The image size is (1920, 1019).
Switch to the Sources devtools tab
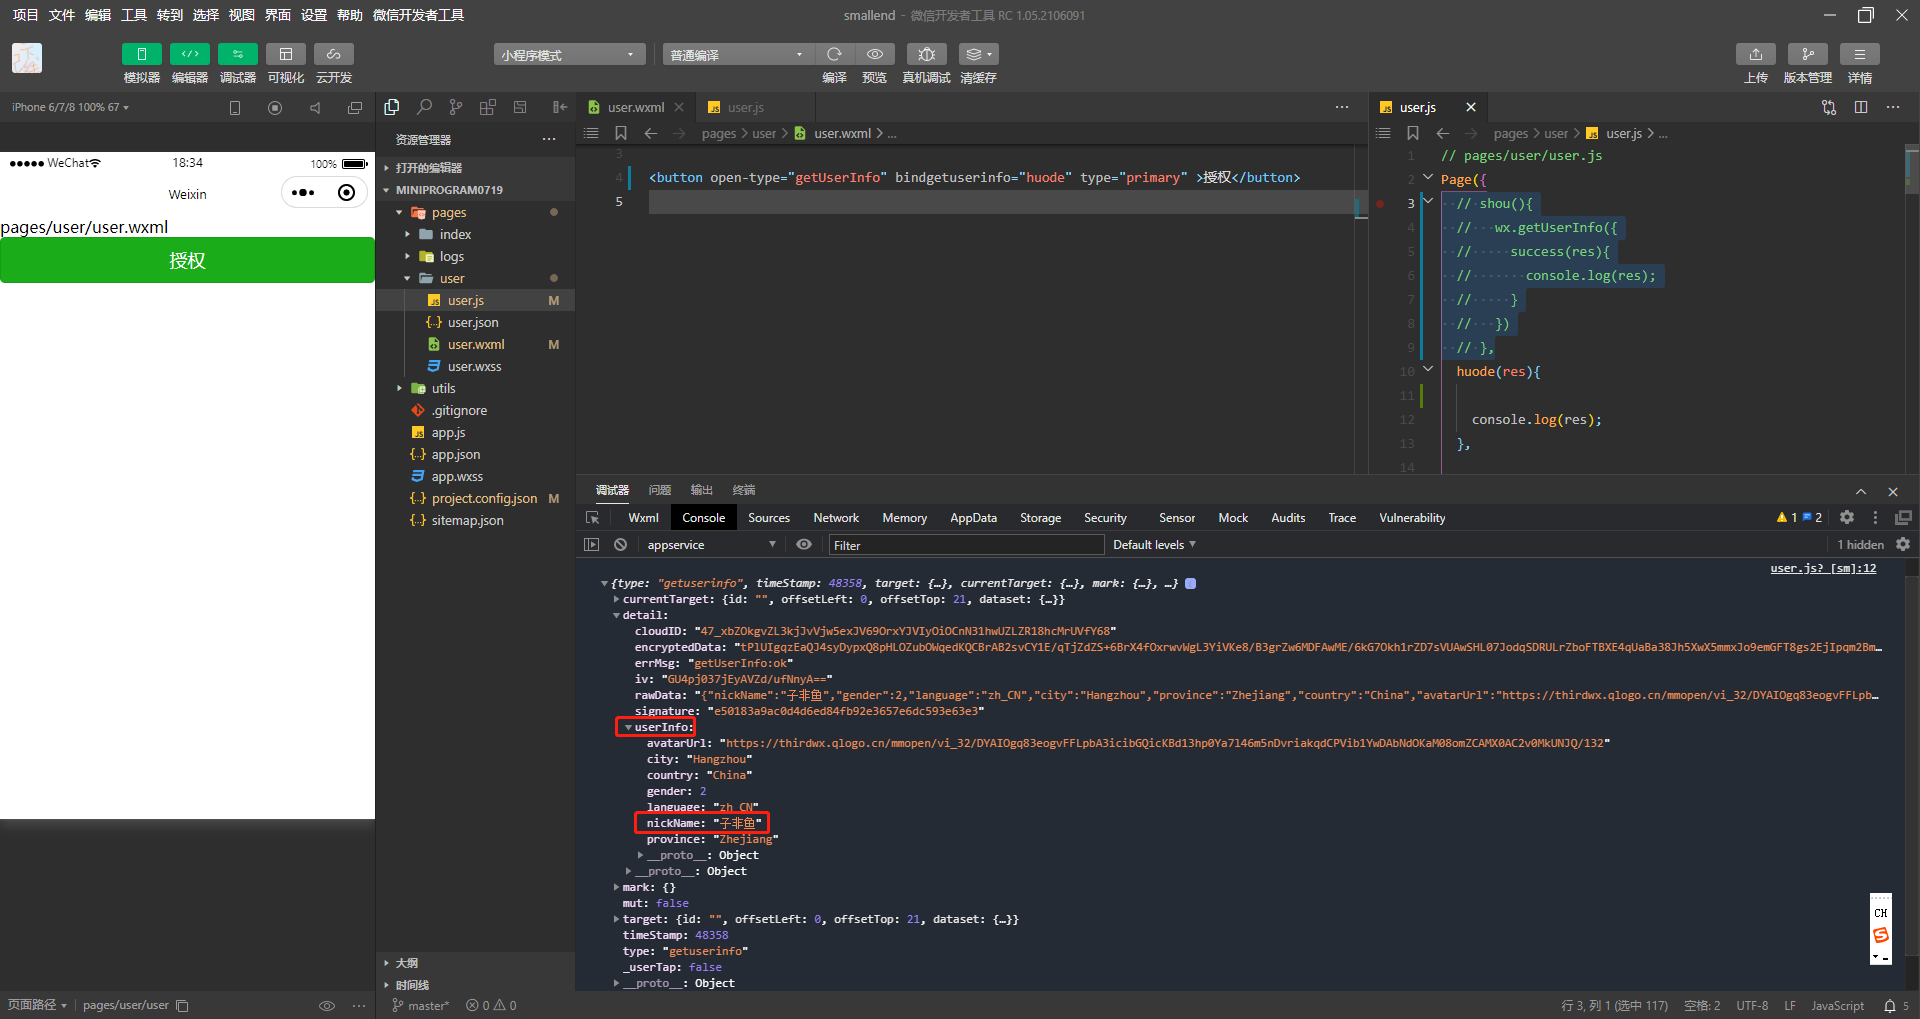[769, 518]
